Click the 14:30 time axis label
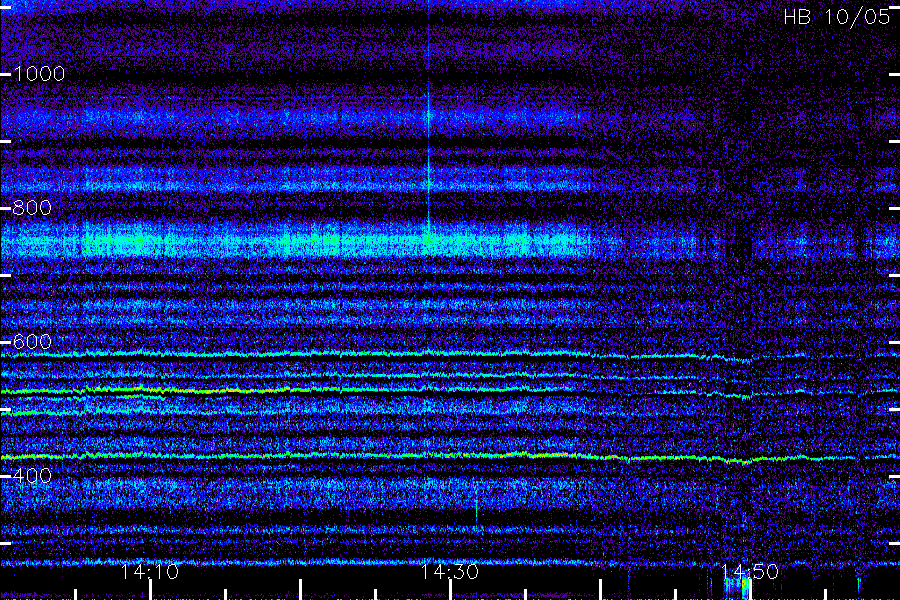The height and width of the screenshot is (600, 900). pos(450,572)
